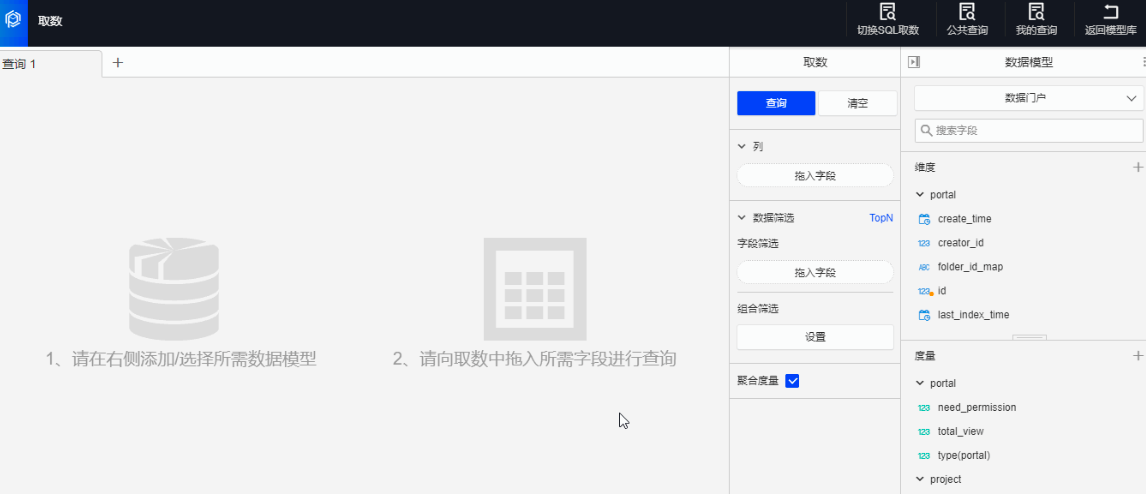Toggle the 聚合度量 checkbox
The width and height of the screenshot is (1146, 494).
pyautogui.click(x=792, y=381)
